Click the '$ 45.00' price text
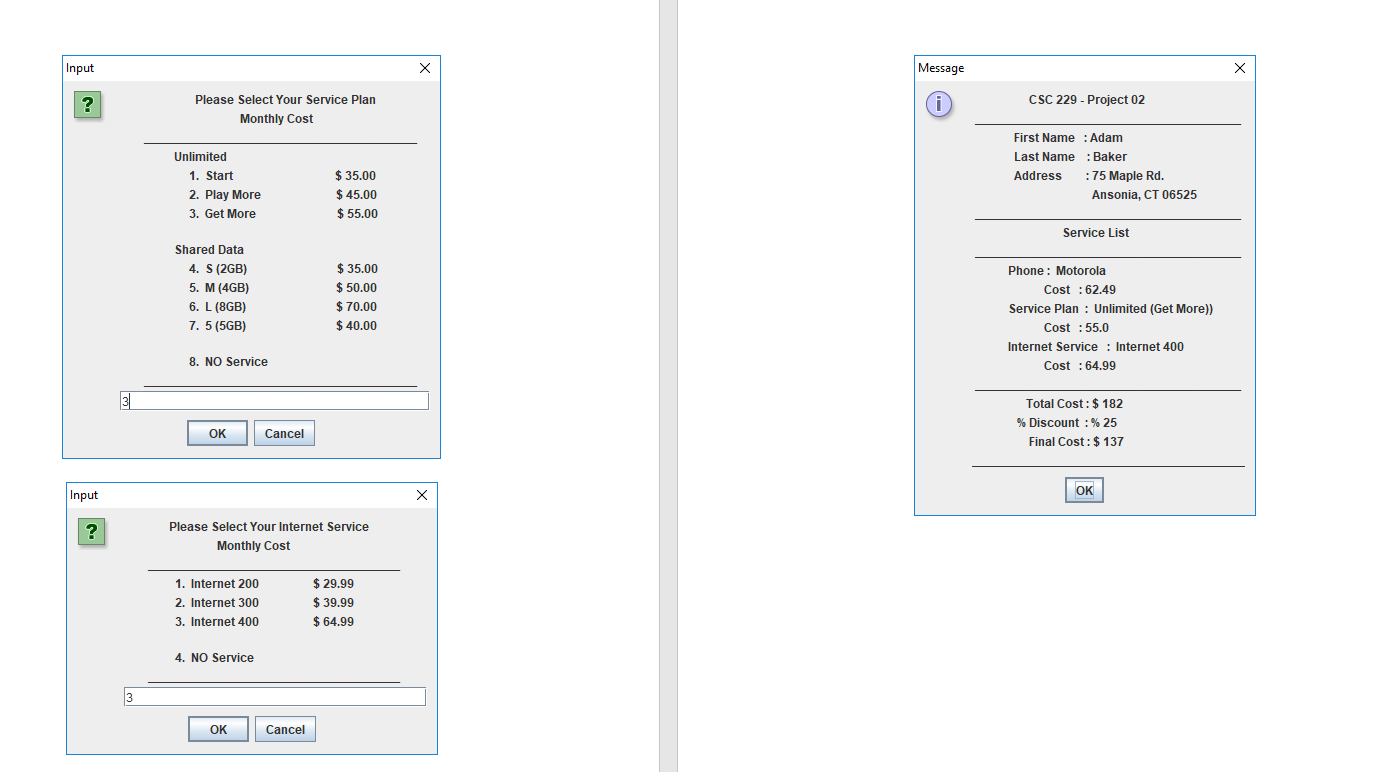 tap(356, 195)
